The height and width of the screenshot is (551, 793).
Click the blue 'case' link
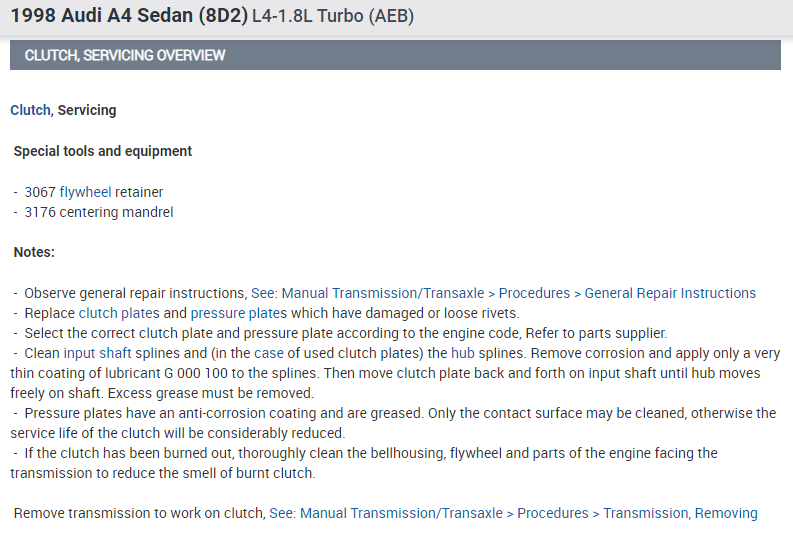269,353
